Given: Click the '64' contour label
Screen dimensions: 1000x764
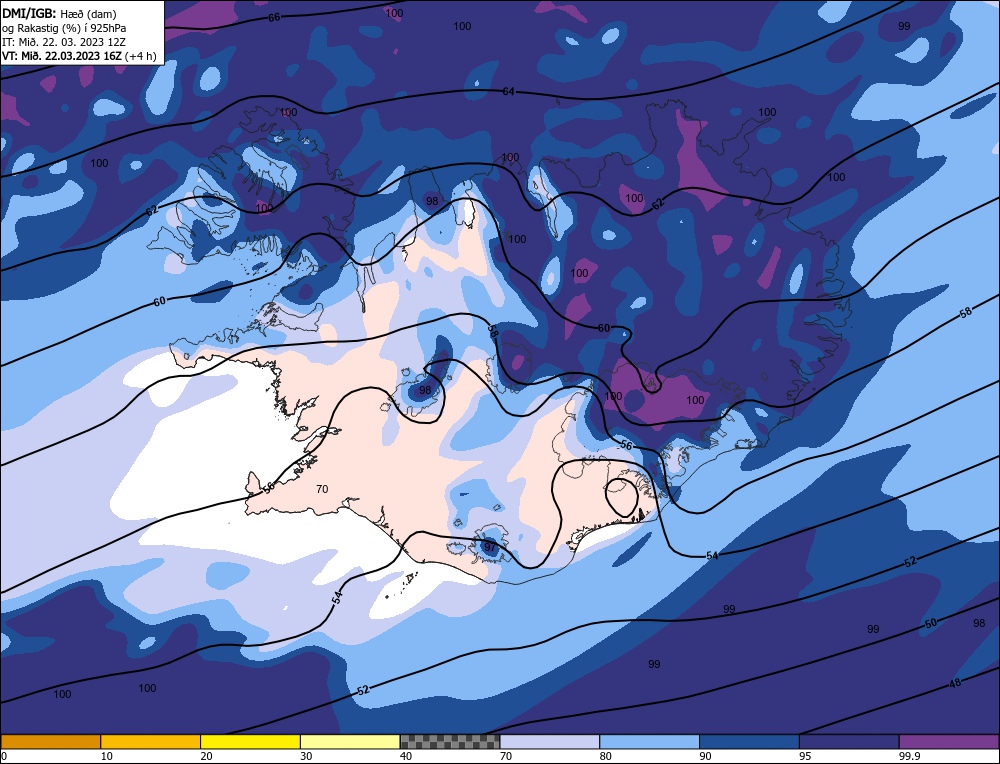Looking at the screenshot, I should click(x=508, y=92).
